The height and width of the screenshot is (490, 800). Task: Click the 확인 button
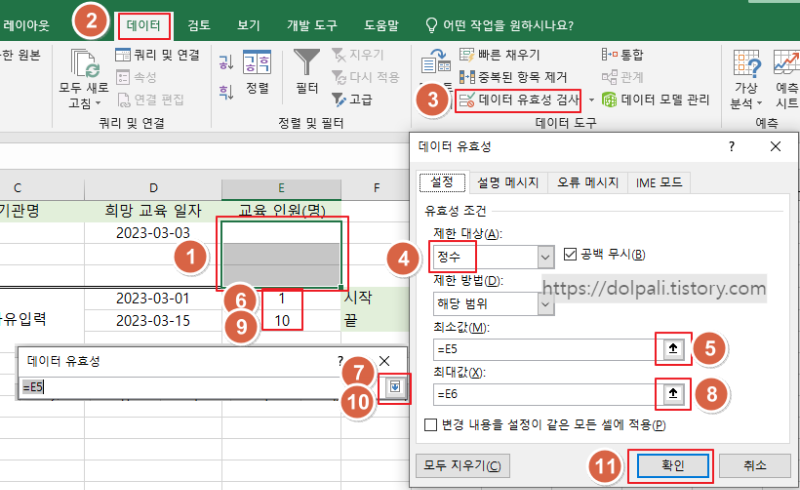click(672, 466)
